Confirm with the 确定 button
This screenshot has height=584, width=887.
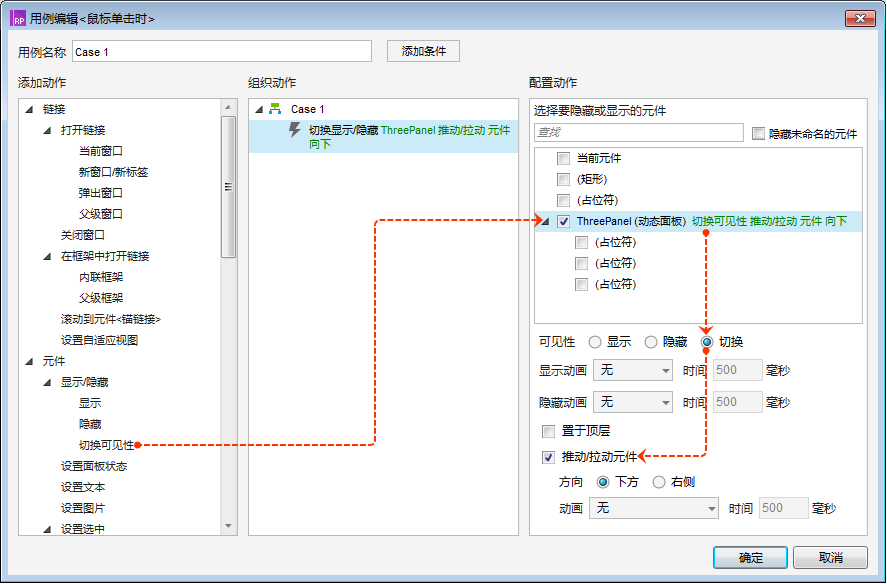click(x=750, y=557)
